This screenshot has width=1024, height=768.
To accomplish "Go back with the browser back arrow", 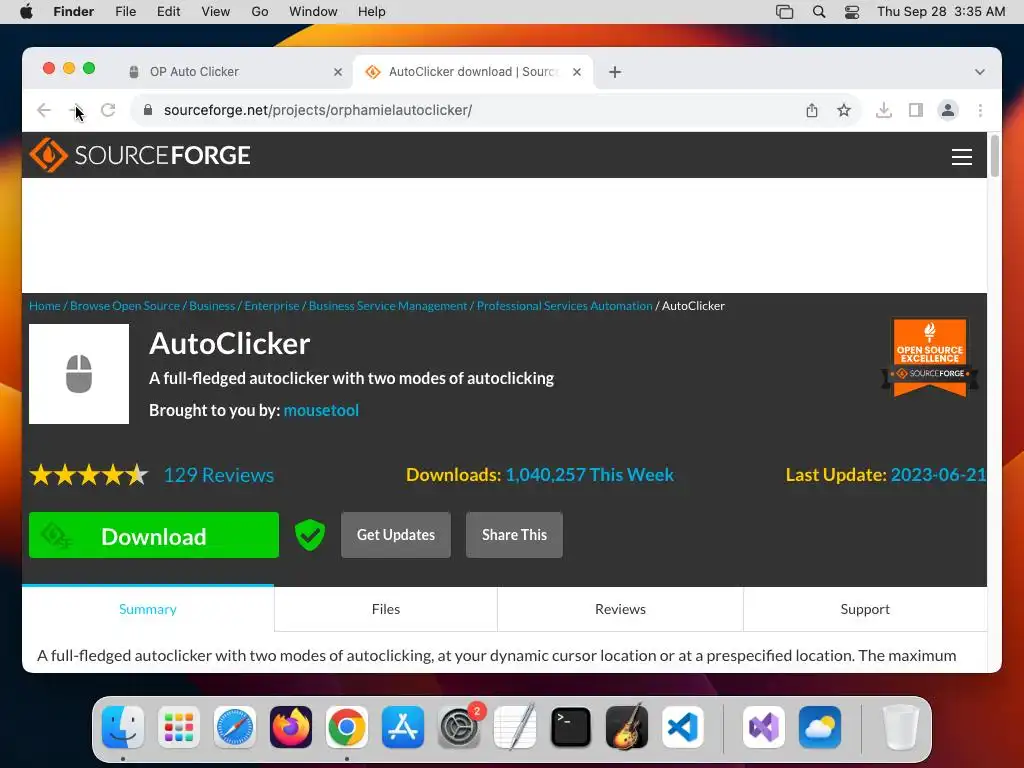I will [x=44, y=110].
